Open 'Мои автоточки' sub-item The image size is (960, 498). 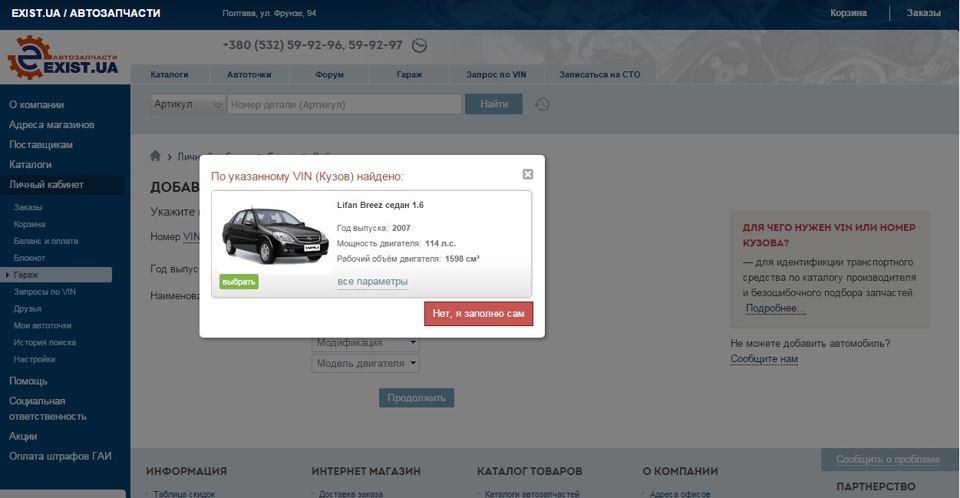(42, 325)
